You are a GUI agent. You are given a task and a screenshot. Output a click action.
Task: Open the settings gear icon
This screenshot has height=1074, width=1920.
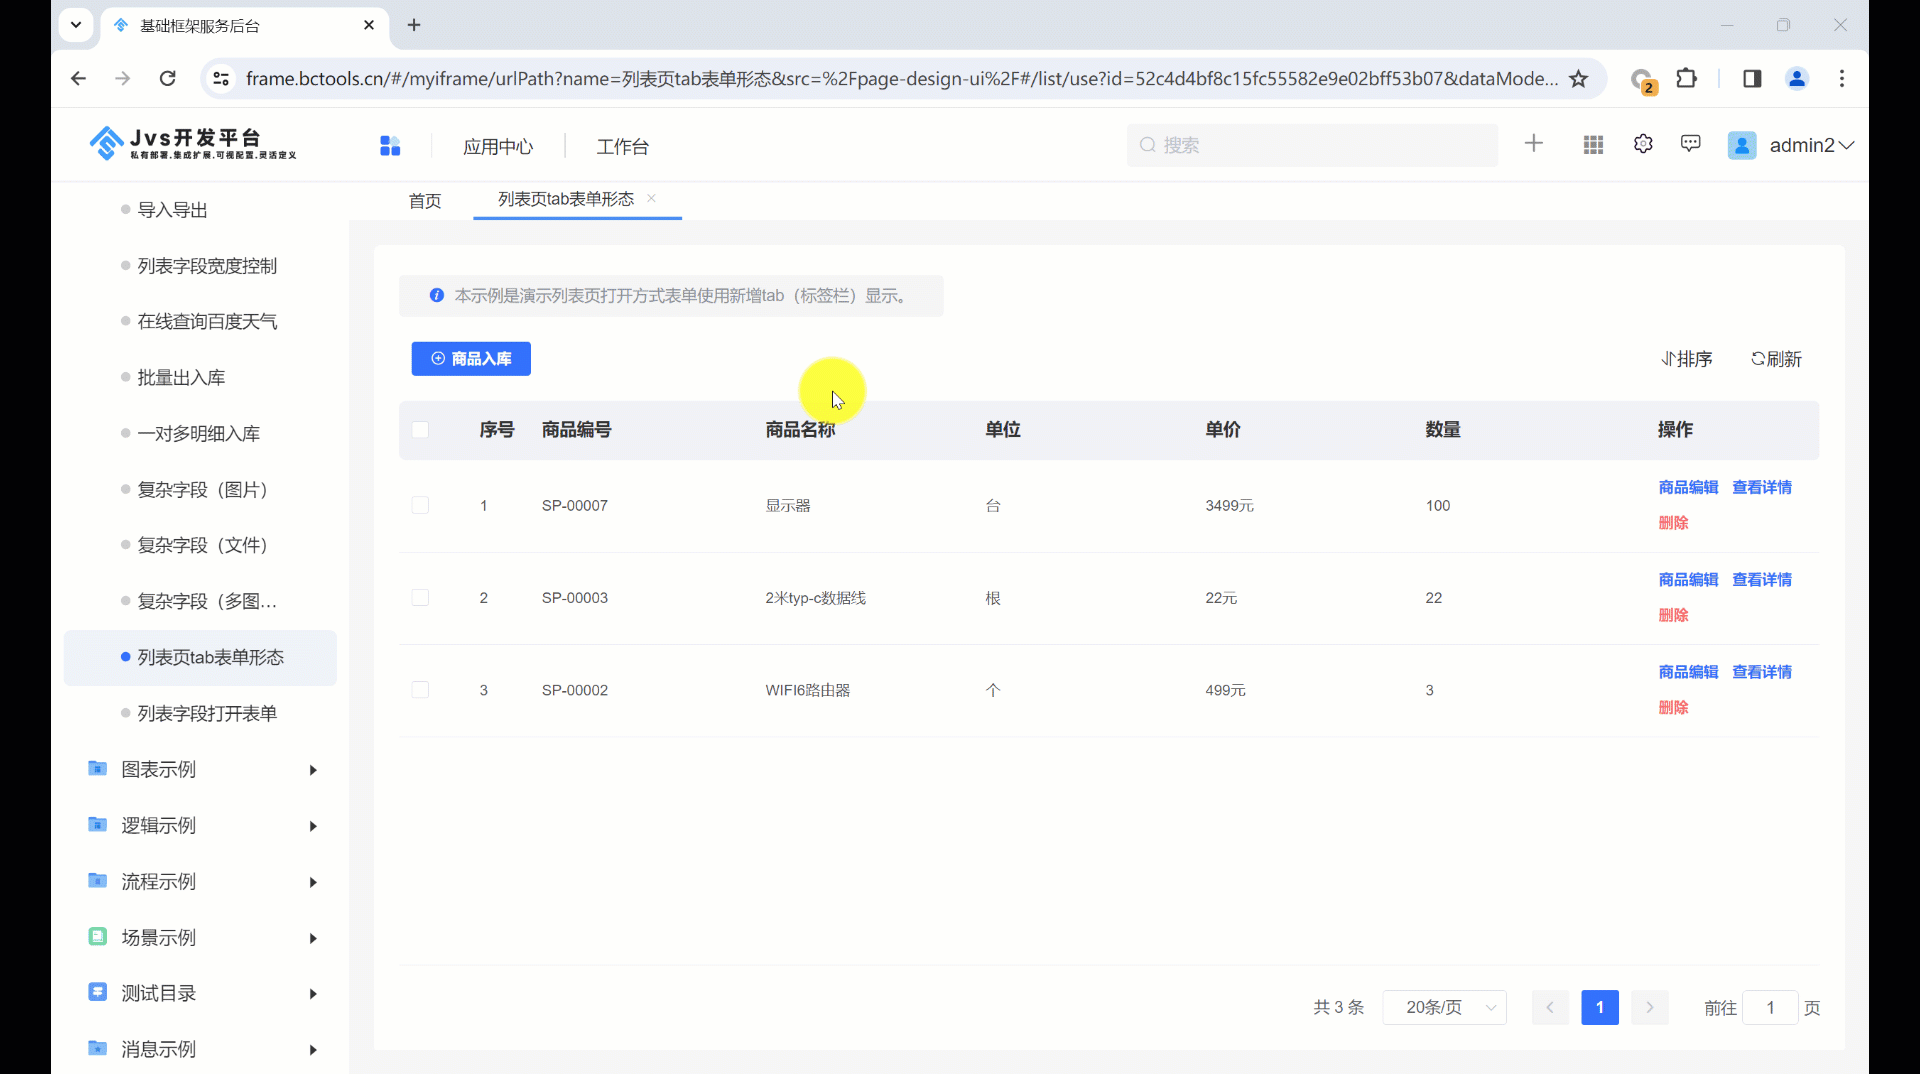[1643, 144]
